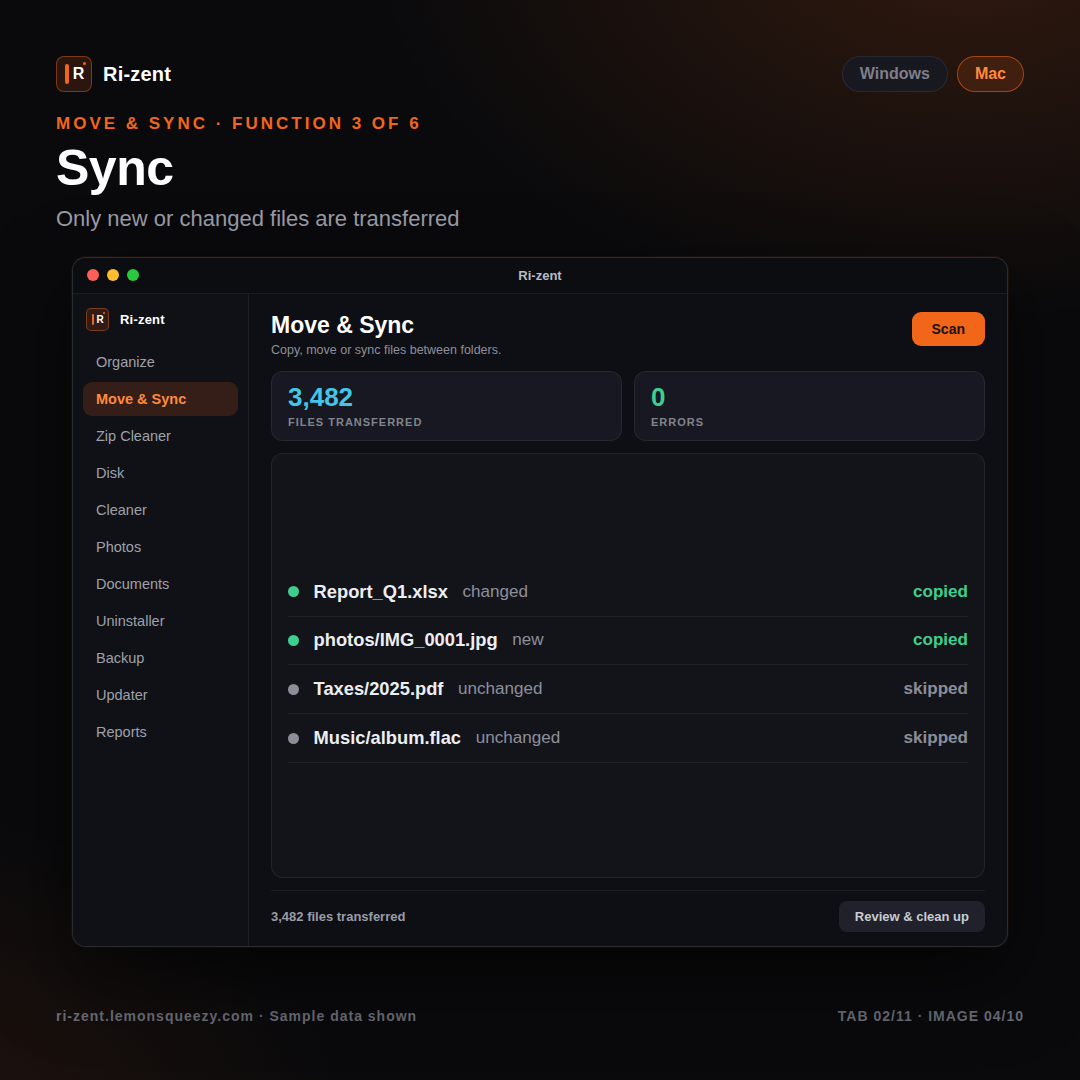Click the Ri-zent window title text
Screen dimensions: 1080x1080
click(540, 276)
